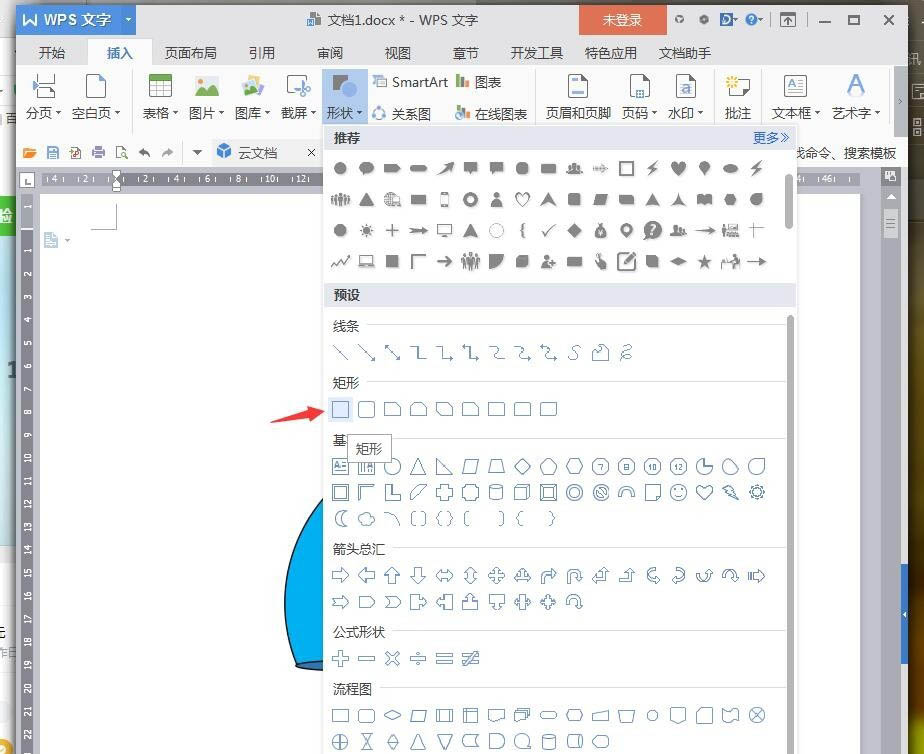Select the right arrow in 箭头总汇
The height and width of the screenshot is (754, 924).
click(341, 575)
